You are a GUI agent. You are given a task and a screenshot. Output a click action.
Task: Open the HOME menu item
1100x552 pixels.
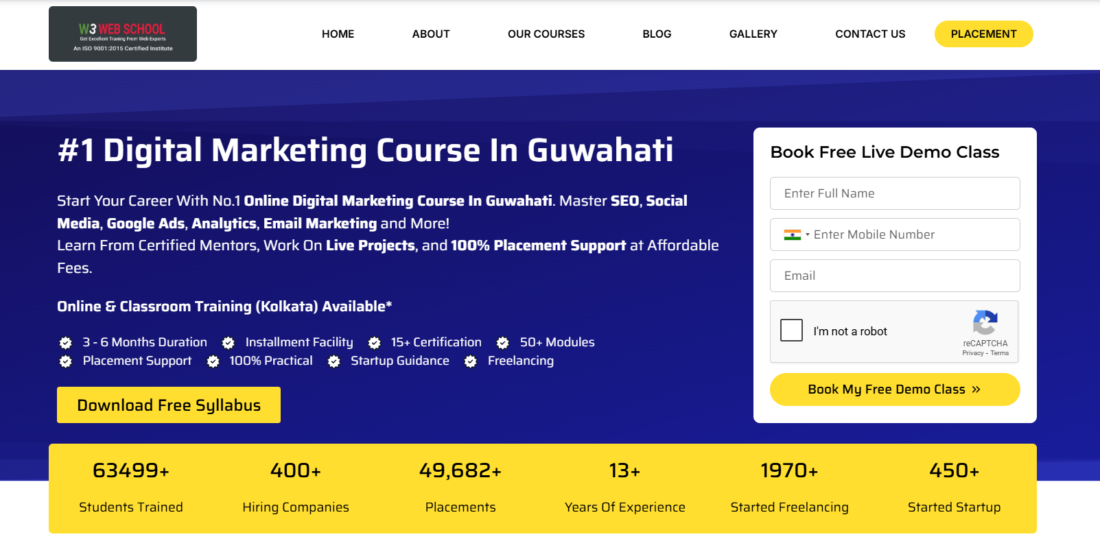point(337,34)
